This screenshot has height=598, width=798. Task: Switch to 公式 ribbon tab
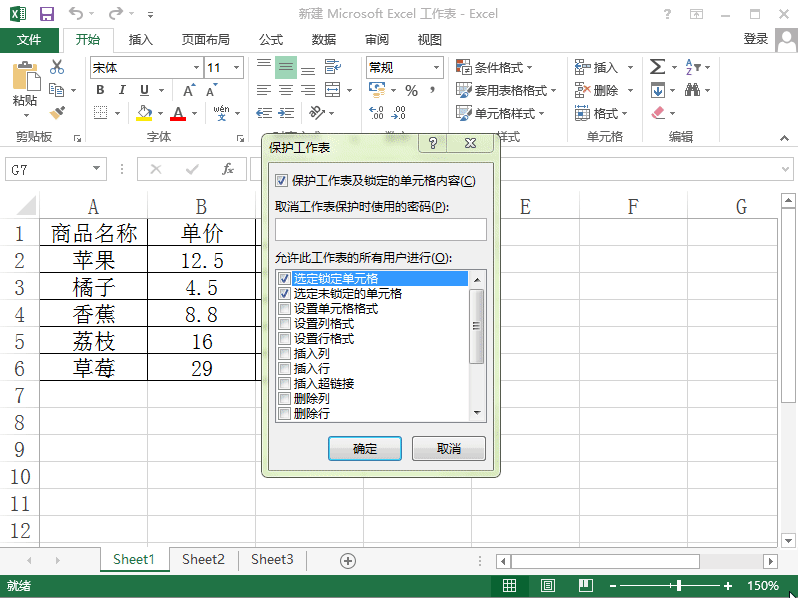[x=271, y=40]
